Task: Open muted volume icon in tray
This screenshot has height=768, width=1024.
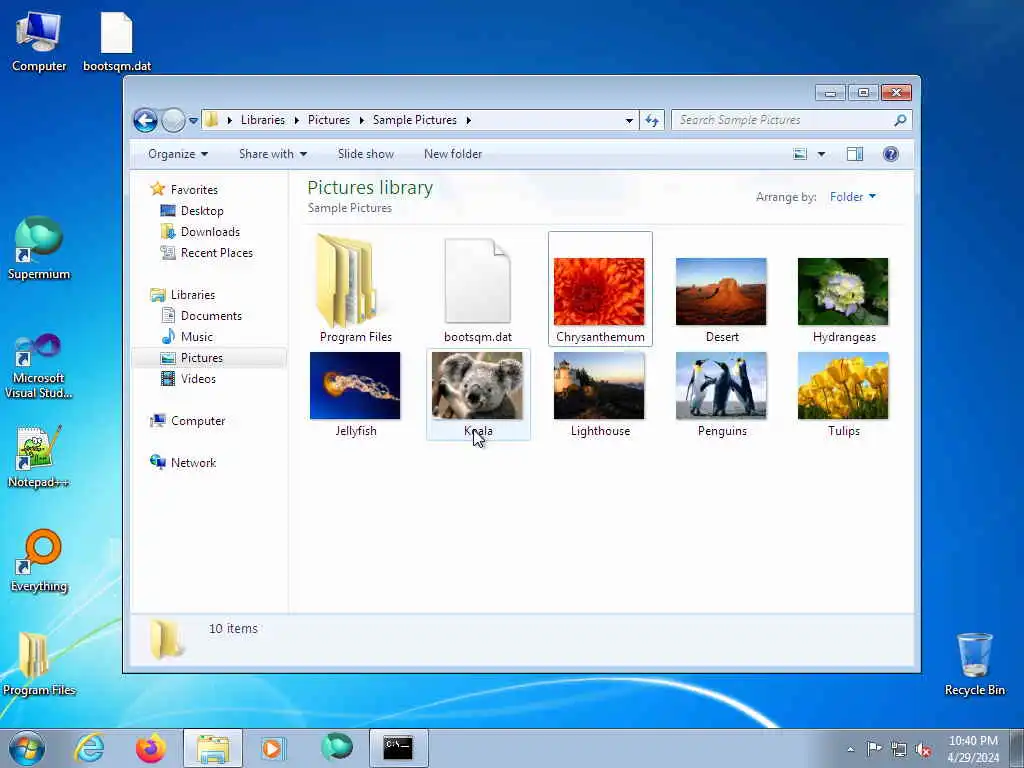Action: (923, 749)
